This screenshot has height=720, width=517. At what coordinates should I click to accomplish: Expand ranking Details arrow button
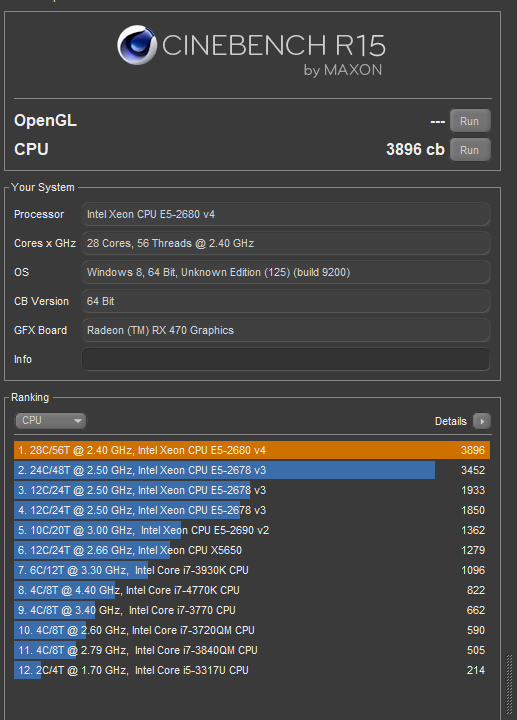coord(482,421)
